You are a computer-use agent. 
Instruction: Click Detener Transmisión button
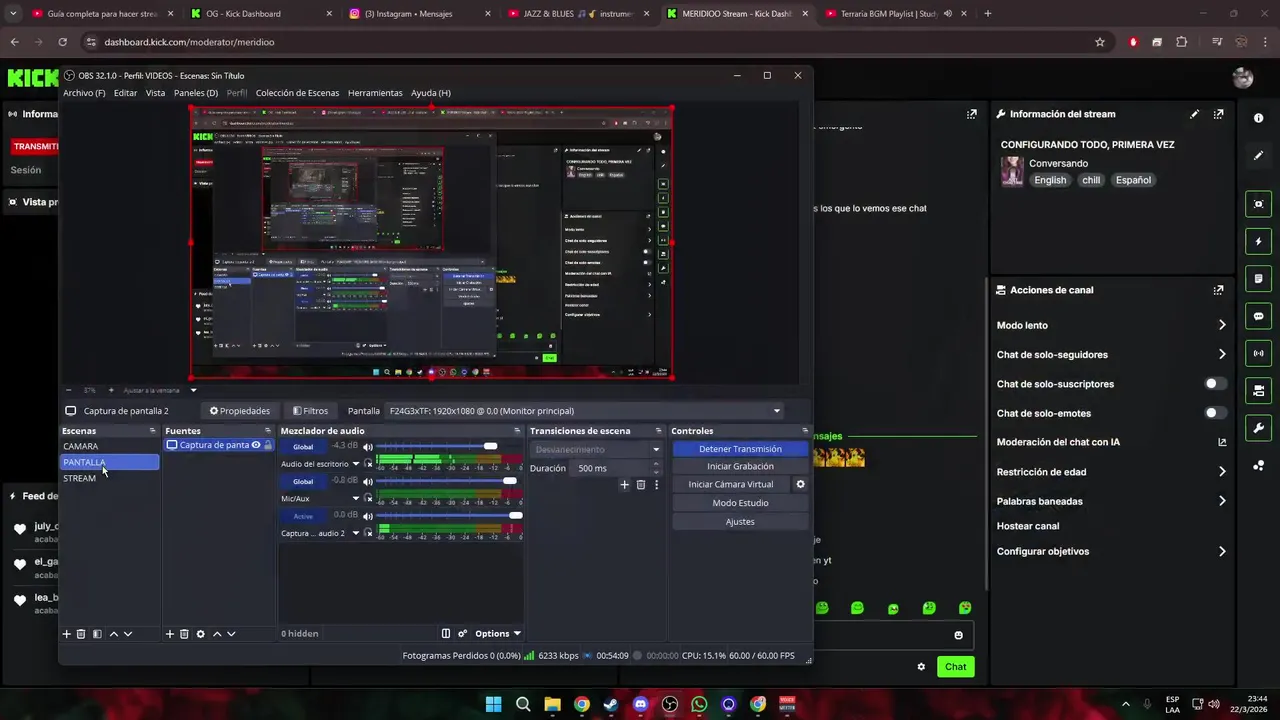pos(740,449)
